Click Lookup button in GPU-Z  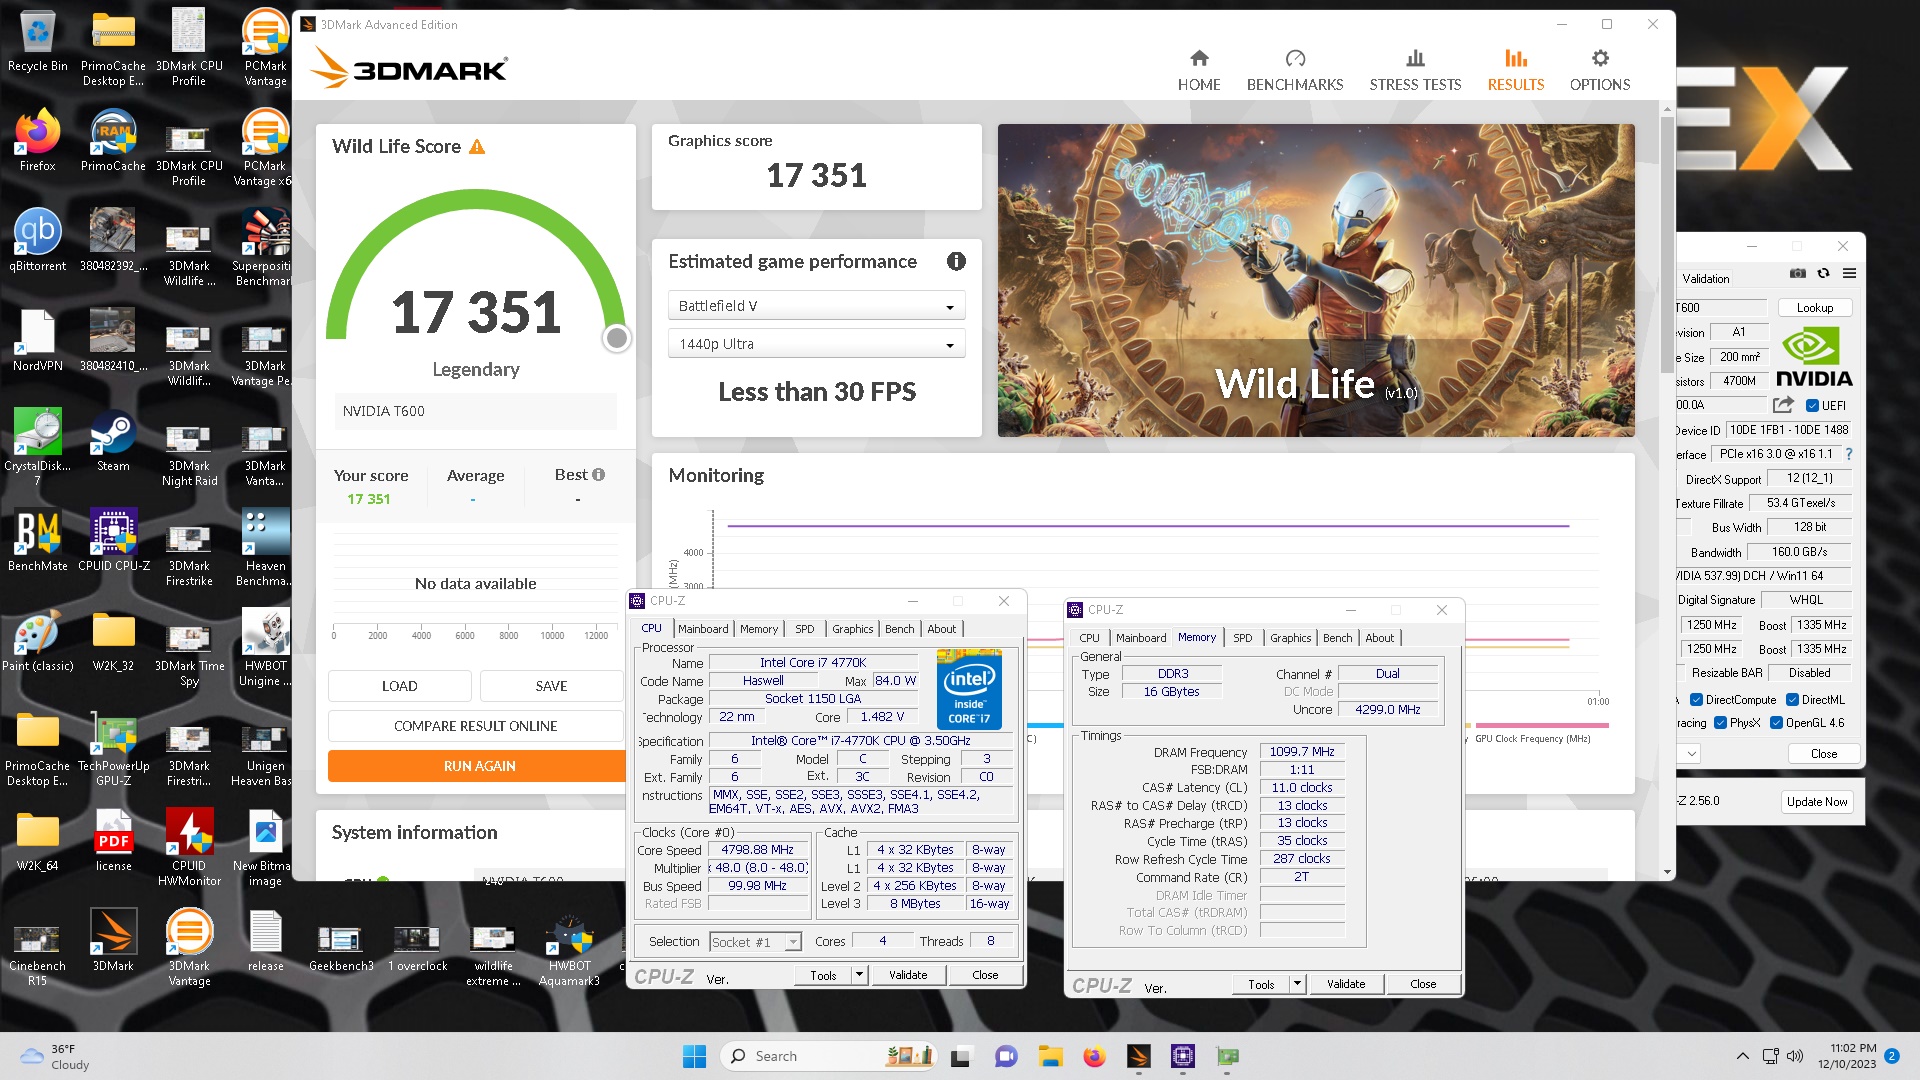[1814, 308]
